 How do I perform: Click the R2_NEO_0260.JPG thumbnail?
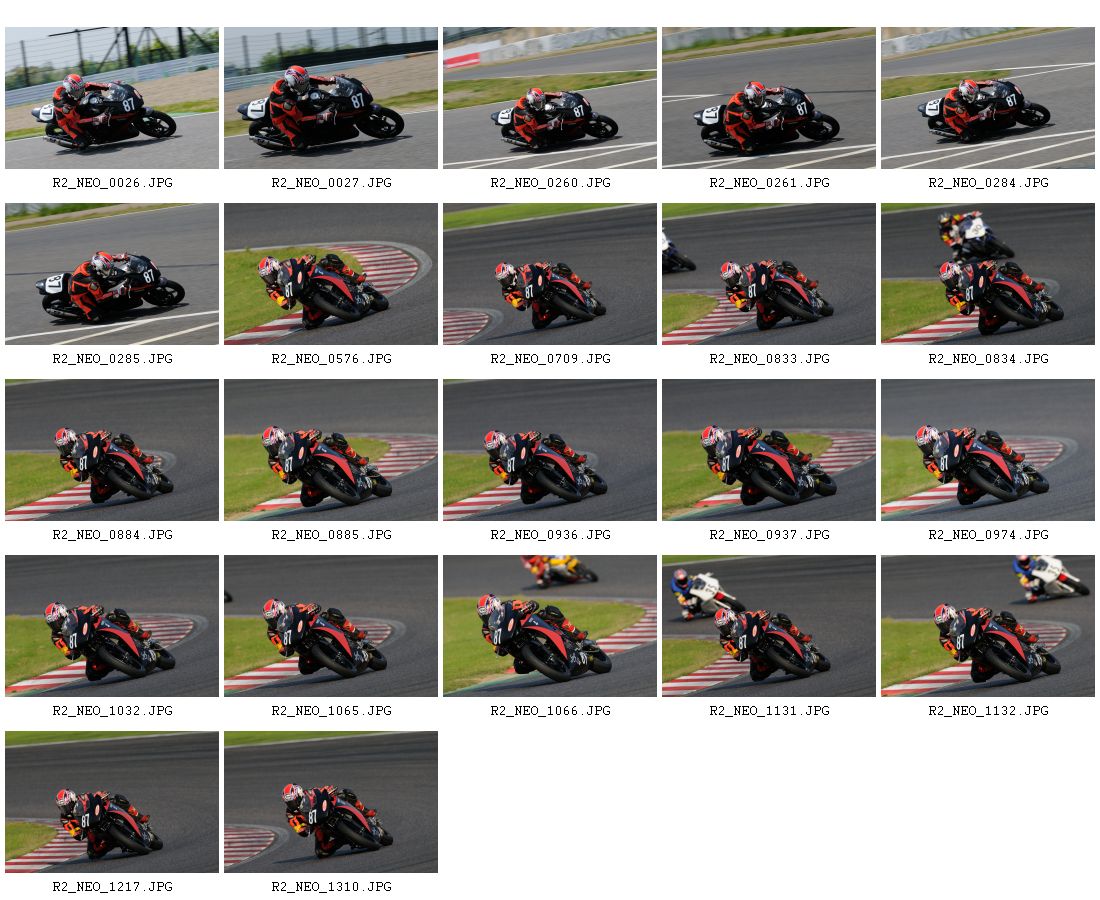(549, 98)
